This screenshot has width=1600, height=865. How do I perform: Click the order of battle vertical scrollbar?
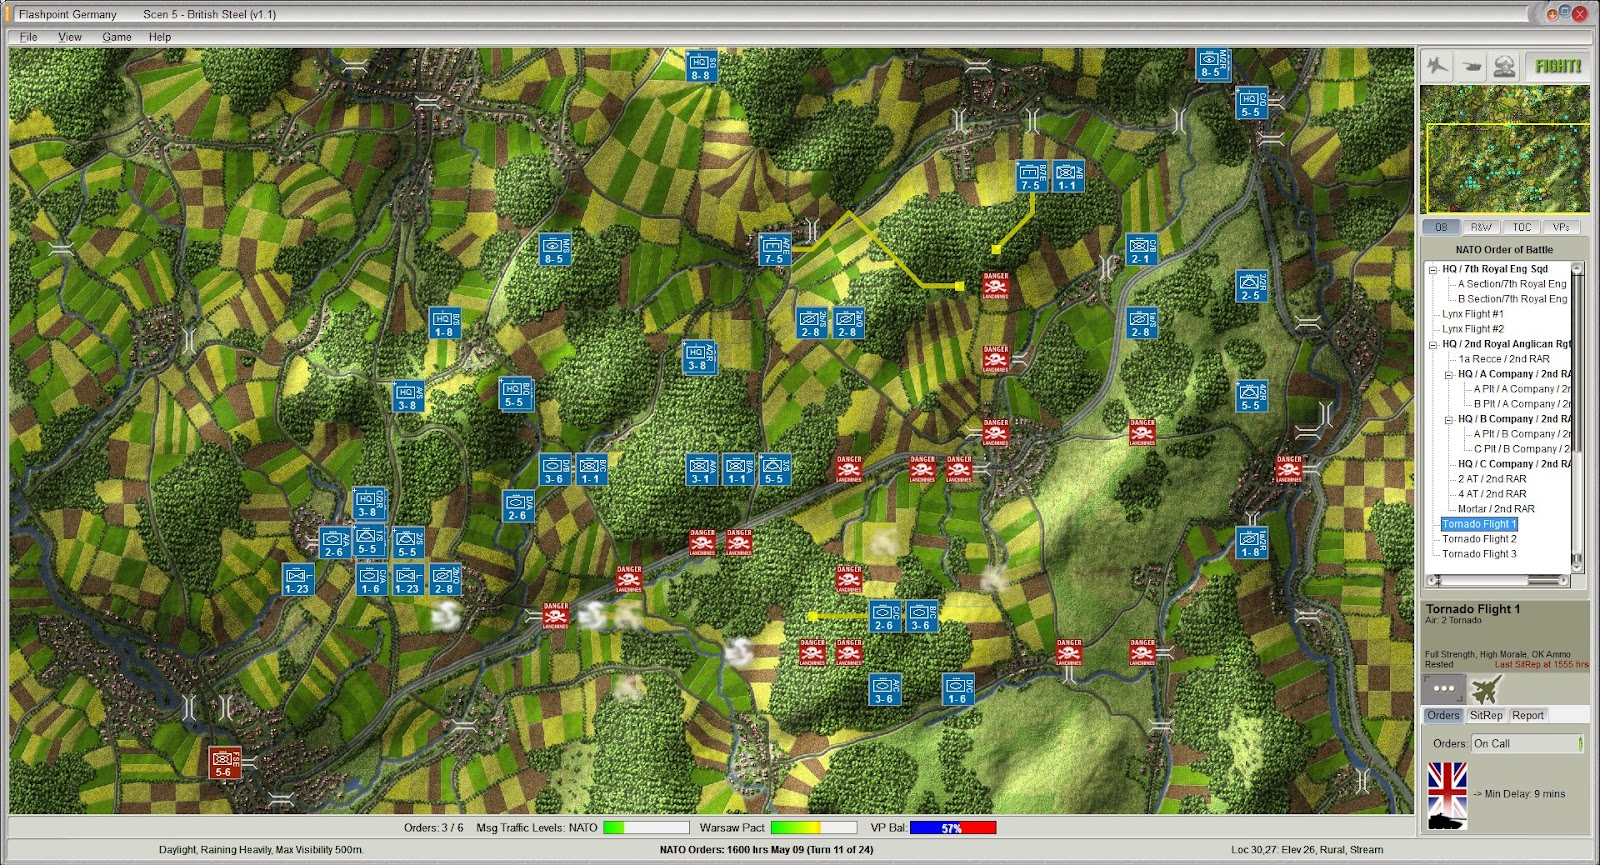[1578, 417]
